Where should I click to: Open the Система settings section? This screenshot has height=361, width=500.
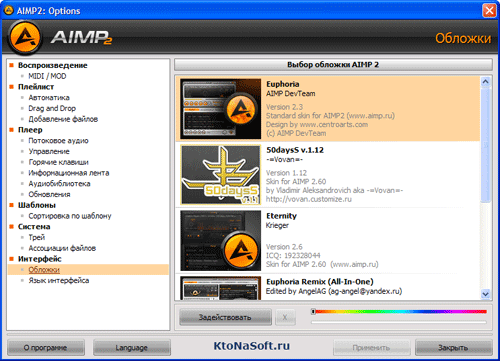(x=34, y=227)
